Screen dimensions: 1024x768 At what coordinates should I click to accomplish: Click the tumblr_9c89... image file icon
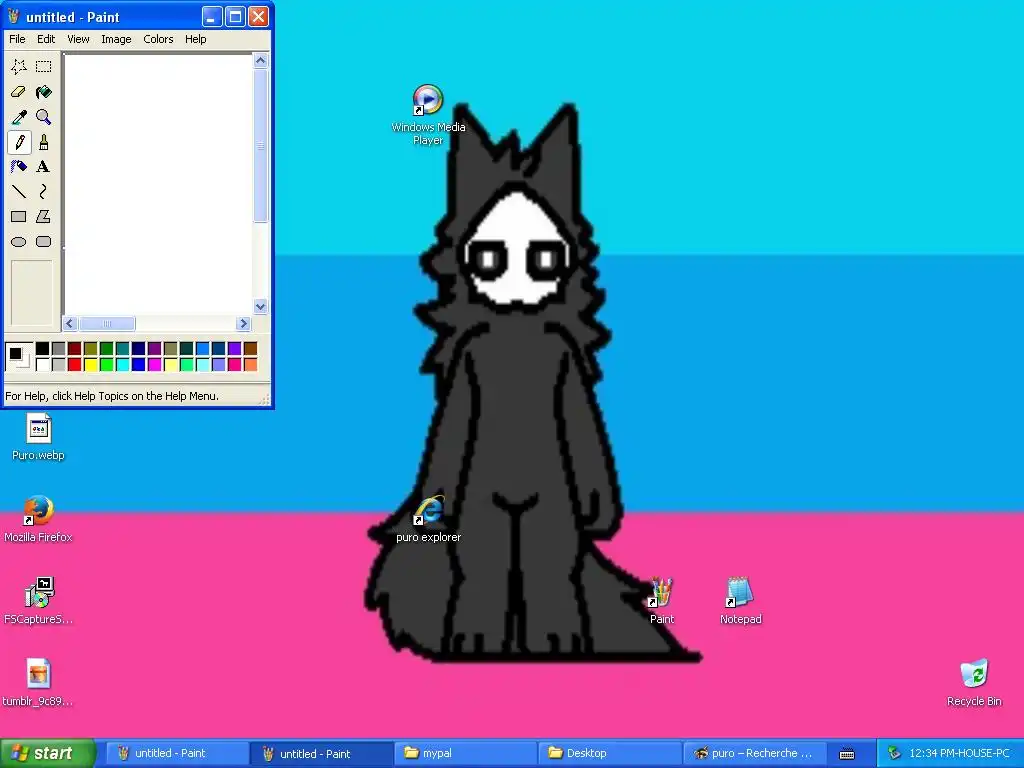(39, 674)
